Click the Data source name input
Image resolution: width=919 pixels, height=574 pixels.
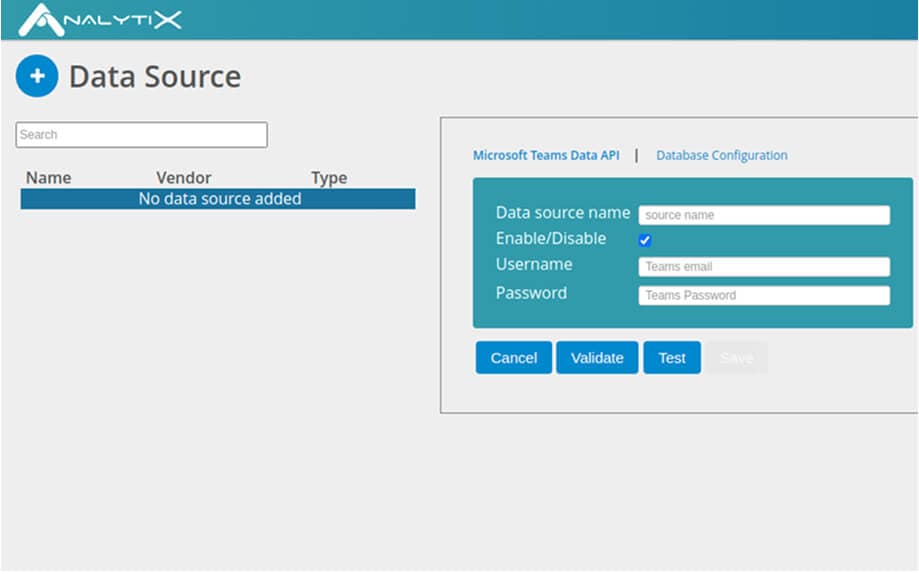tap(764, 215)
